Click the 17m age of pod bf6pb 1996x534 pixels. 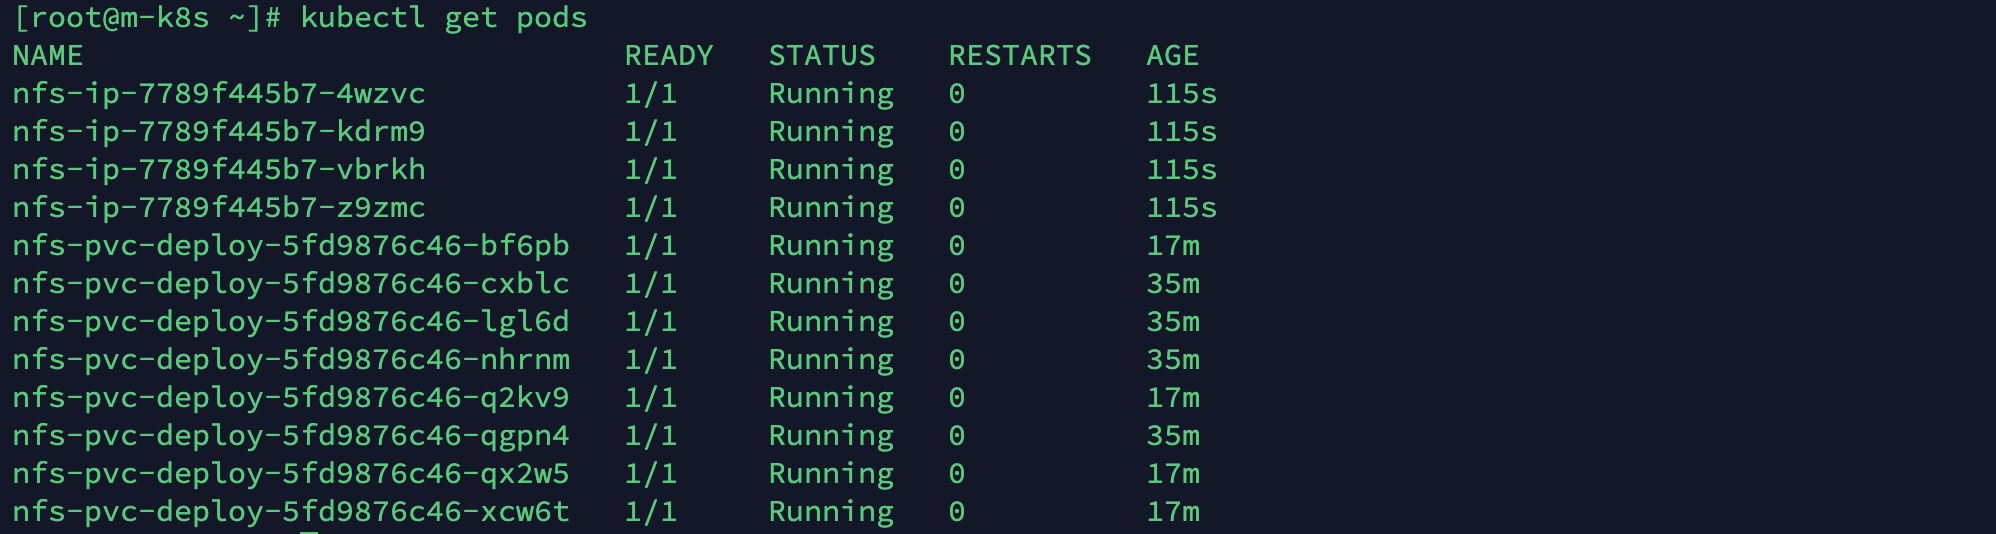pyautogui.click(x=1173, y=246)
